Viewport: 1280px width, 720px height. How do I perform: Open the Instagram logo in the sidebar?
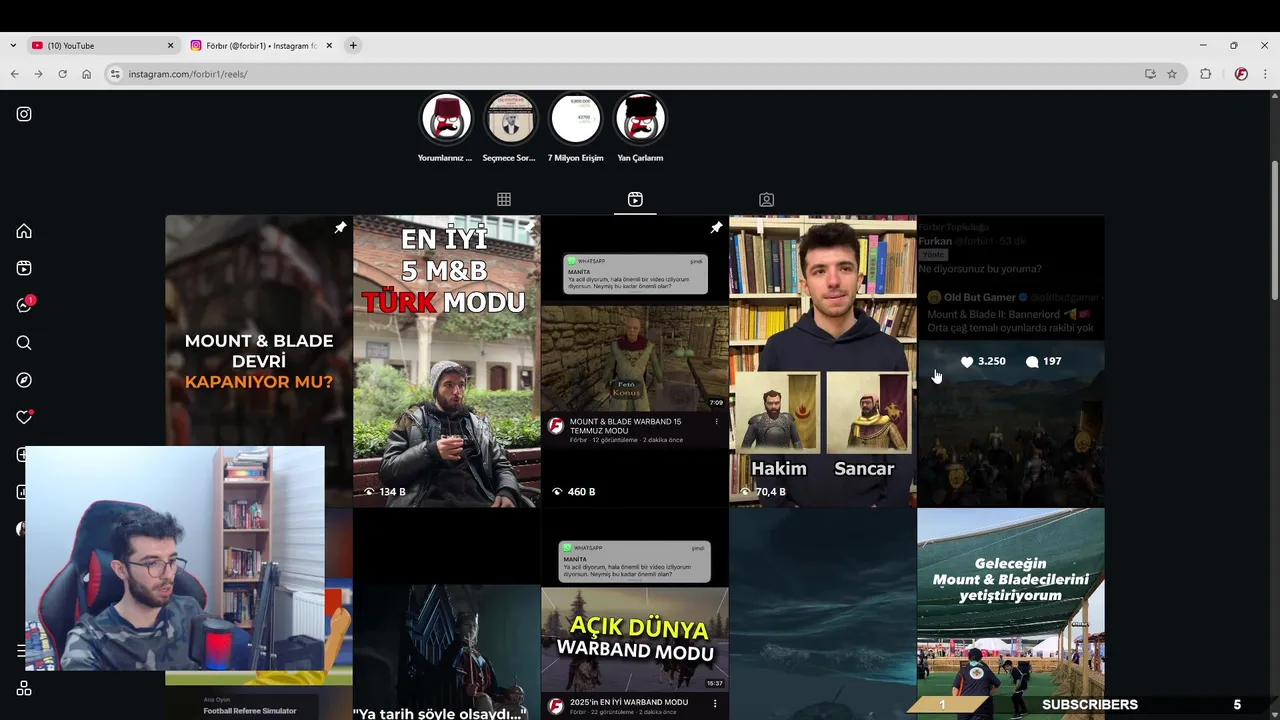[24, 114]
